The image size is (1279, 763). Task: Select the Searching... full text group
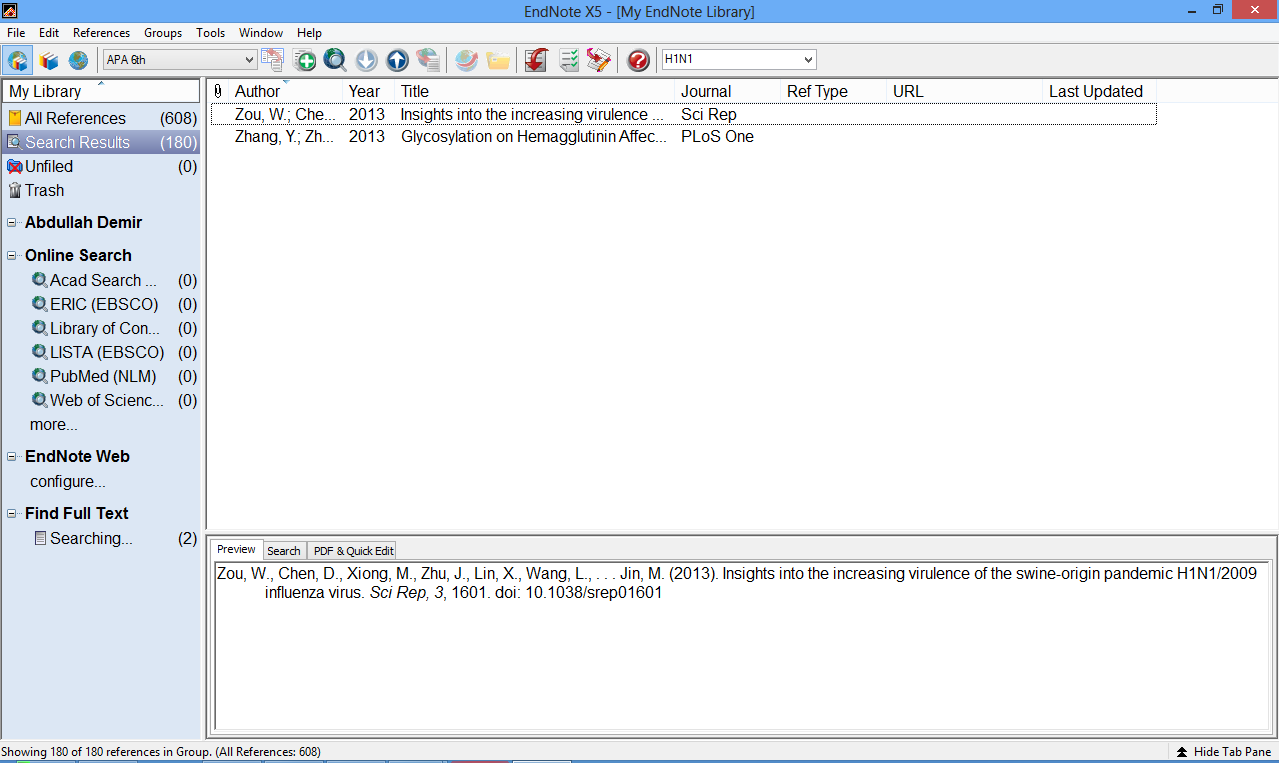click(x=114, y=538)
